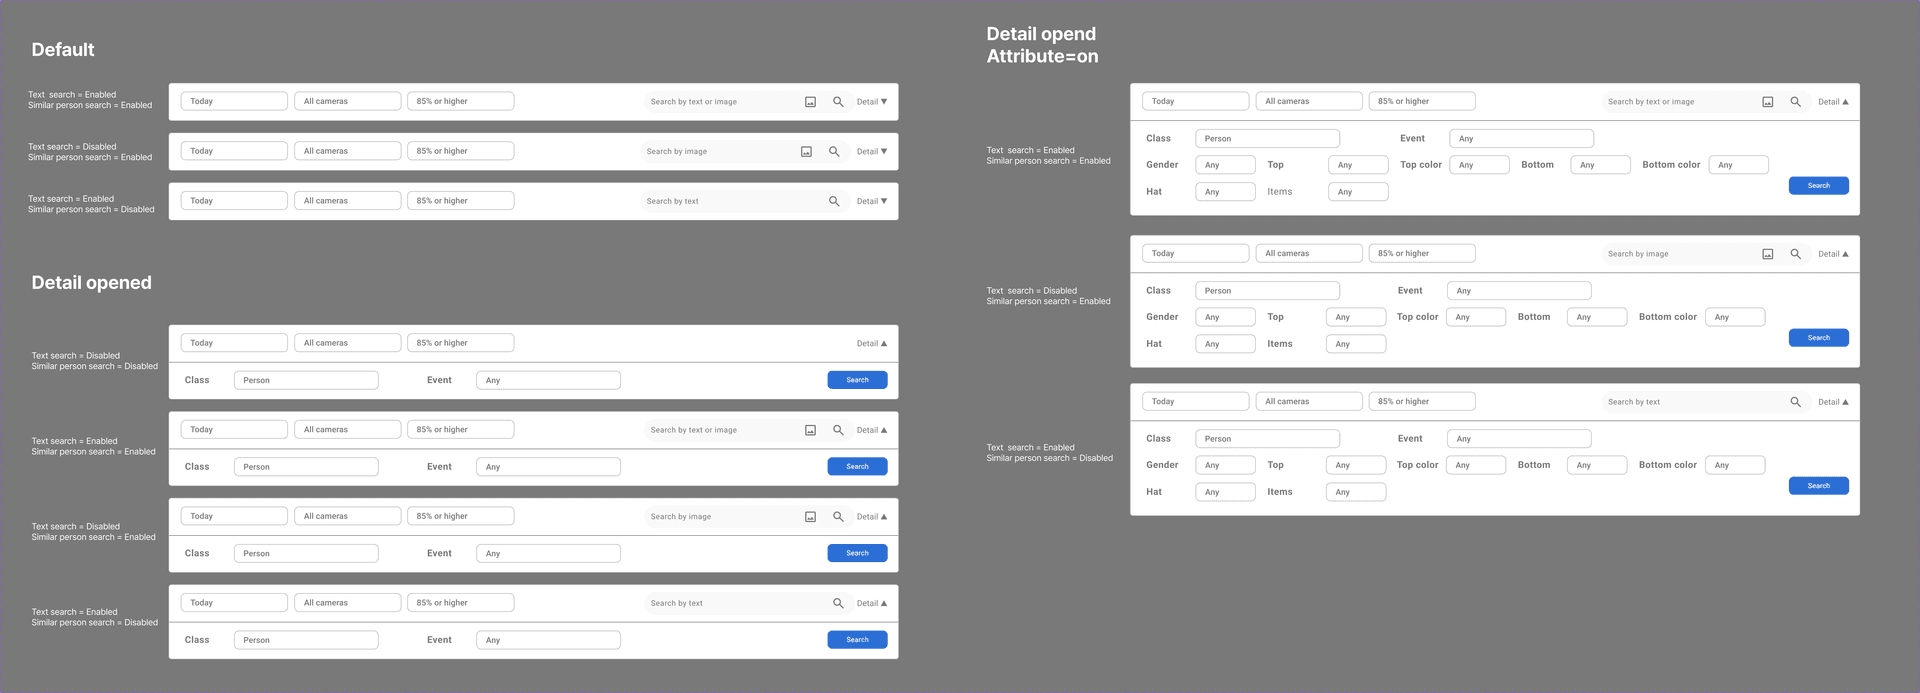Open Bottom color dropdown in Attribute=on 'Search by text' panel

tap(1734, 465)
